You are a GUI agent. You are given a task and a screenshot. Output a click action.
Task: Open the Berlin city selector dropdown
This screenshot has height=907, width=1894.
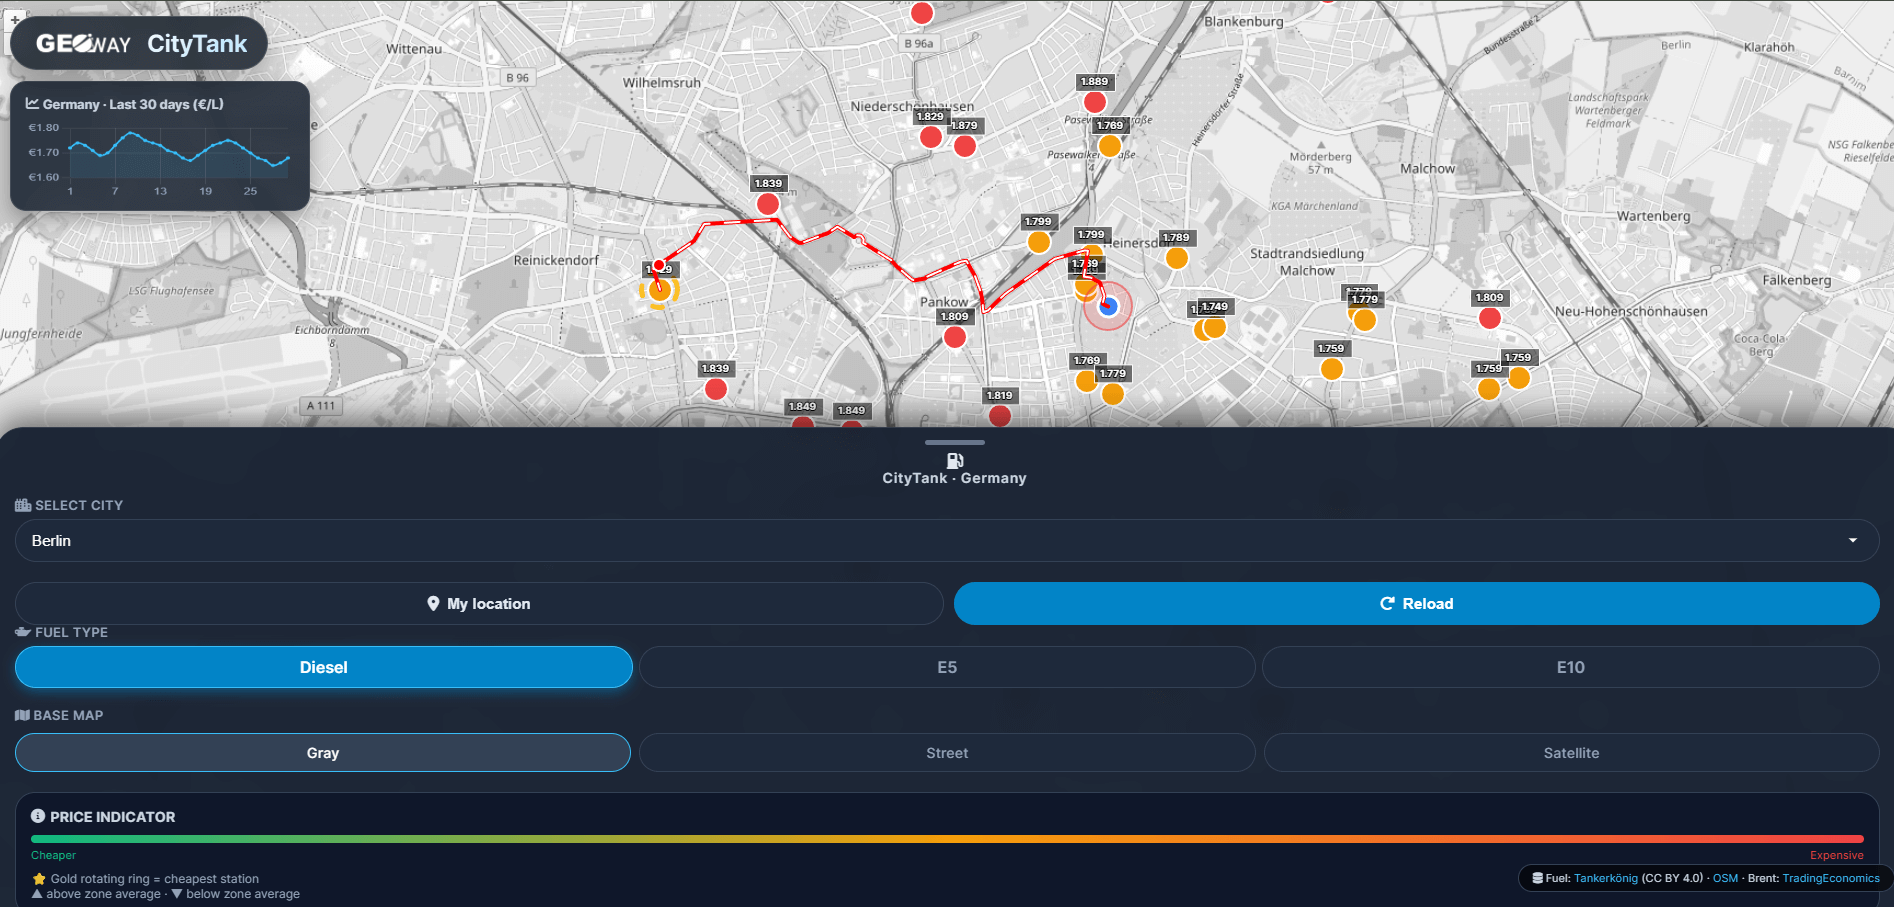tap(946, 540)
